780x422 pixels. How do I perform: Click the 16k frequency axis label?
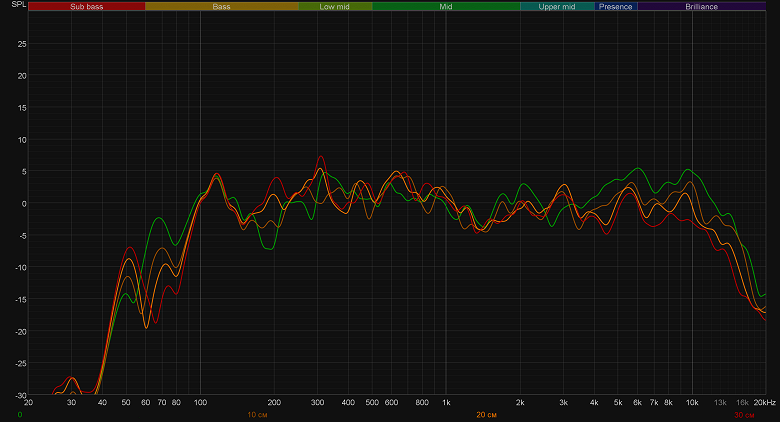[742, 403]
